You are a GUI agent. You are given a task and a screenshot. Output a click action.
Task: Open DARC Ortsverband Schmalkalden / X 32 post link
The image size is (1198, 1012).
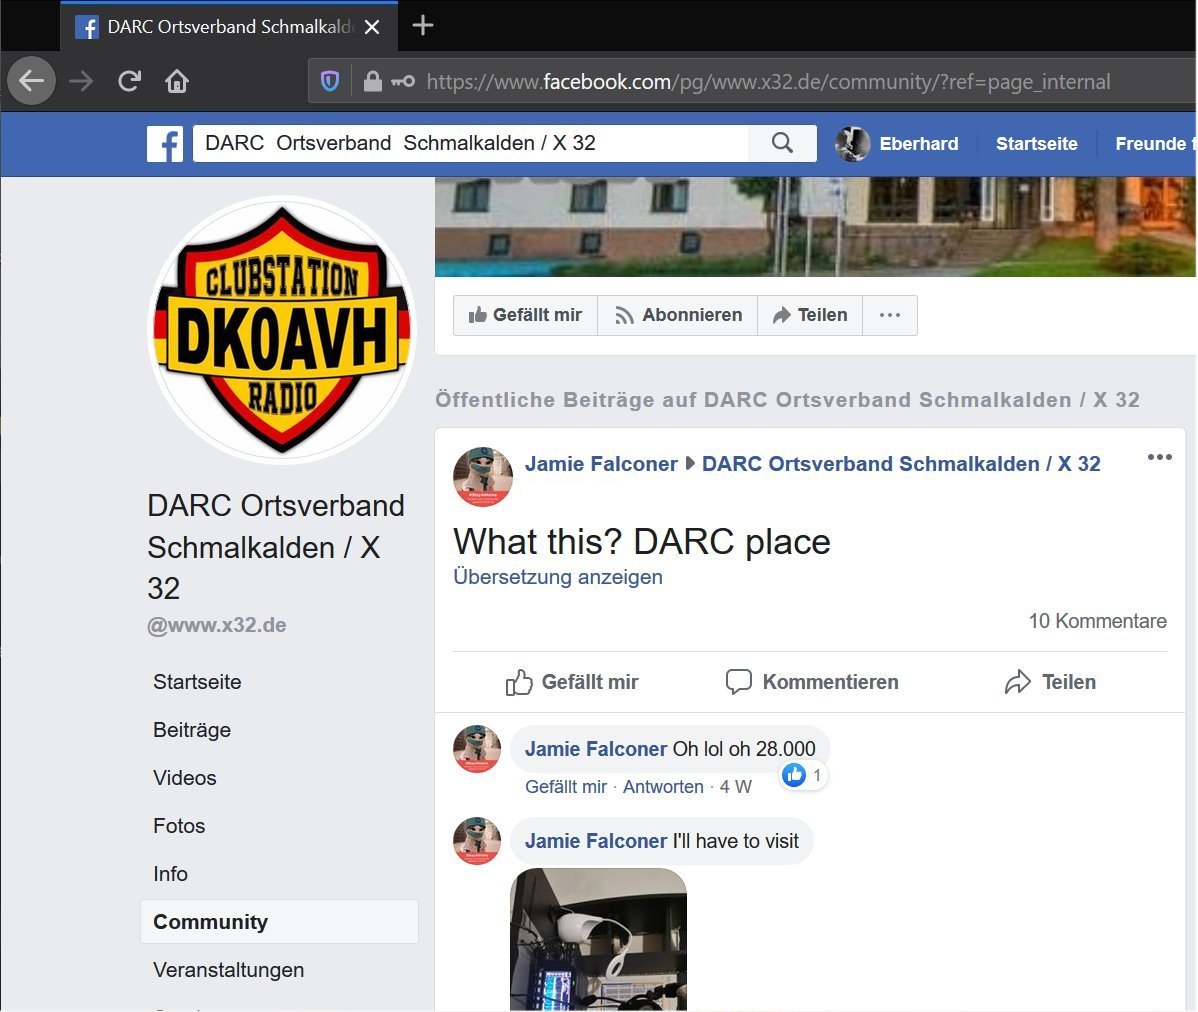[x=901, y=464]
